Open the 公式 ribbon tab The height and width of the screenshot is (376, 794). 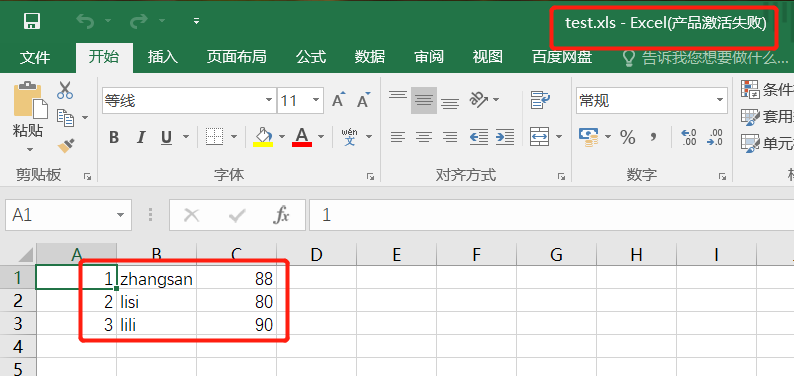pos(311,57)
